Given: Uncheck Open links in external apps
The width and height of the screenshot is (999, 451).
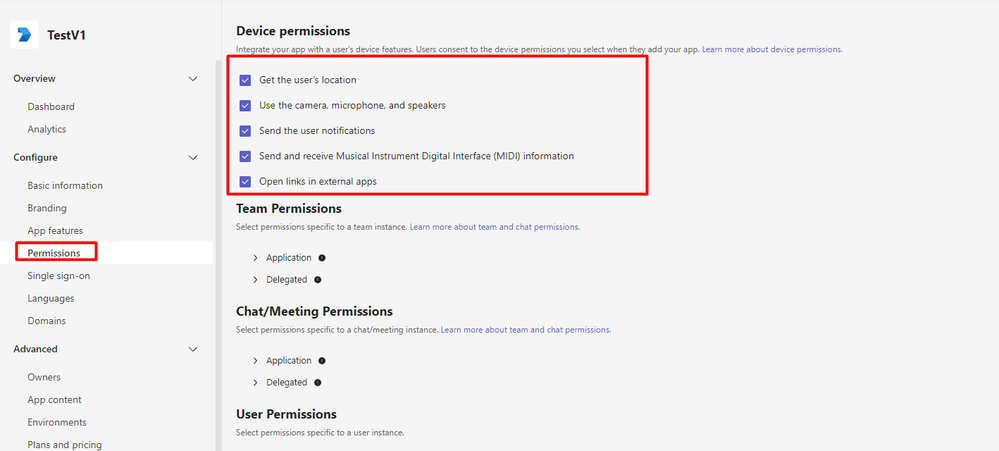Looking at the screenshot, I should pos(245,182).
